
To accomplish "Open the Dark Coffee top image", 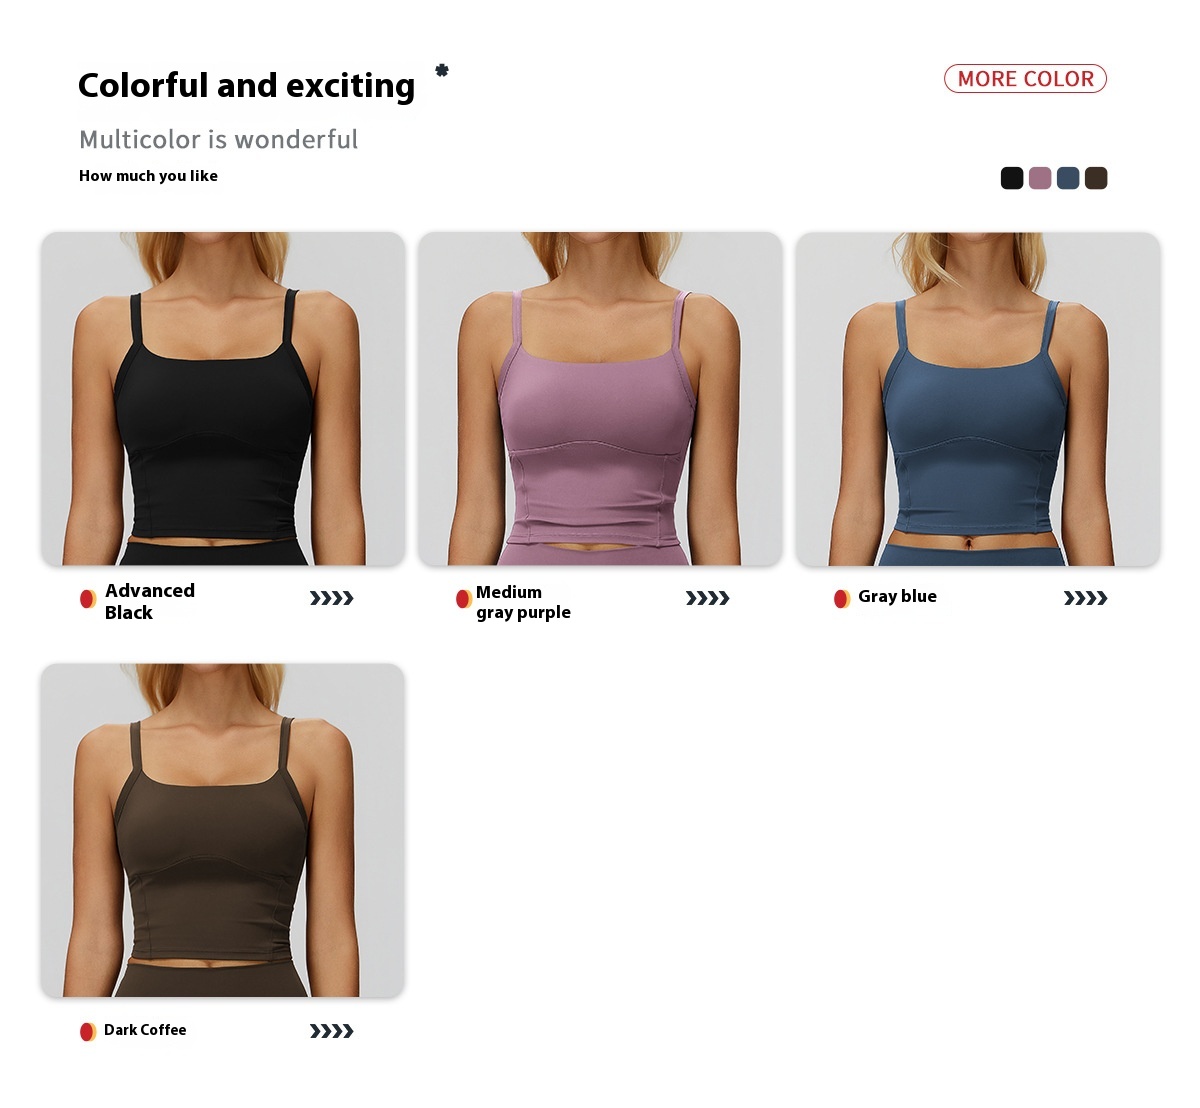I will [x=223, y=830].
